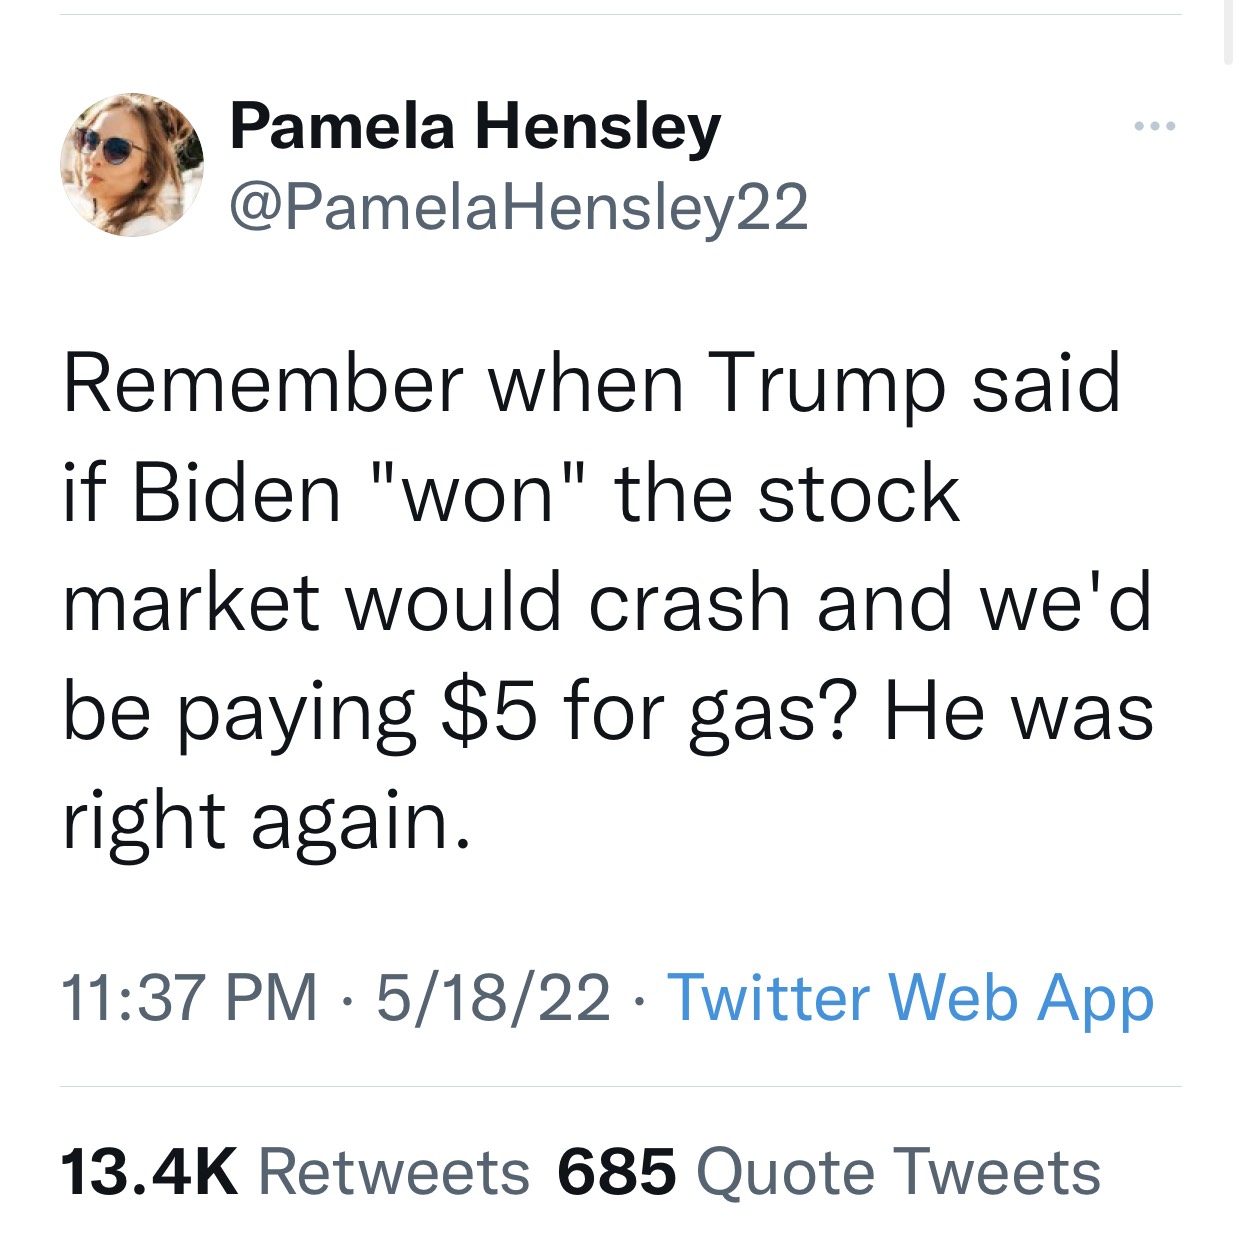The width and height of the screenshot is (1242, 1240).
Task: Select the Quote Tweets label text
Action: point(898,1171)
